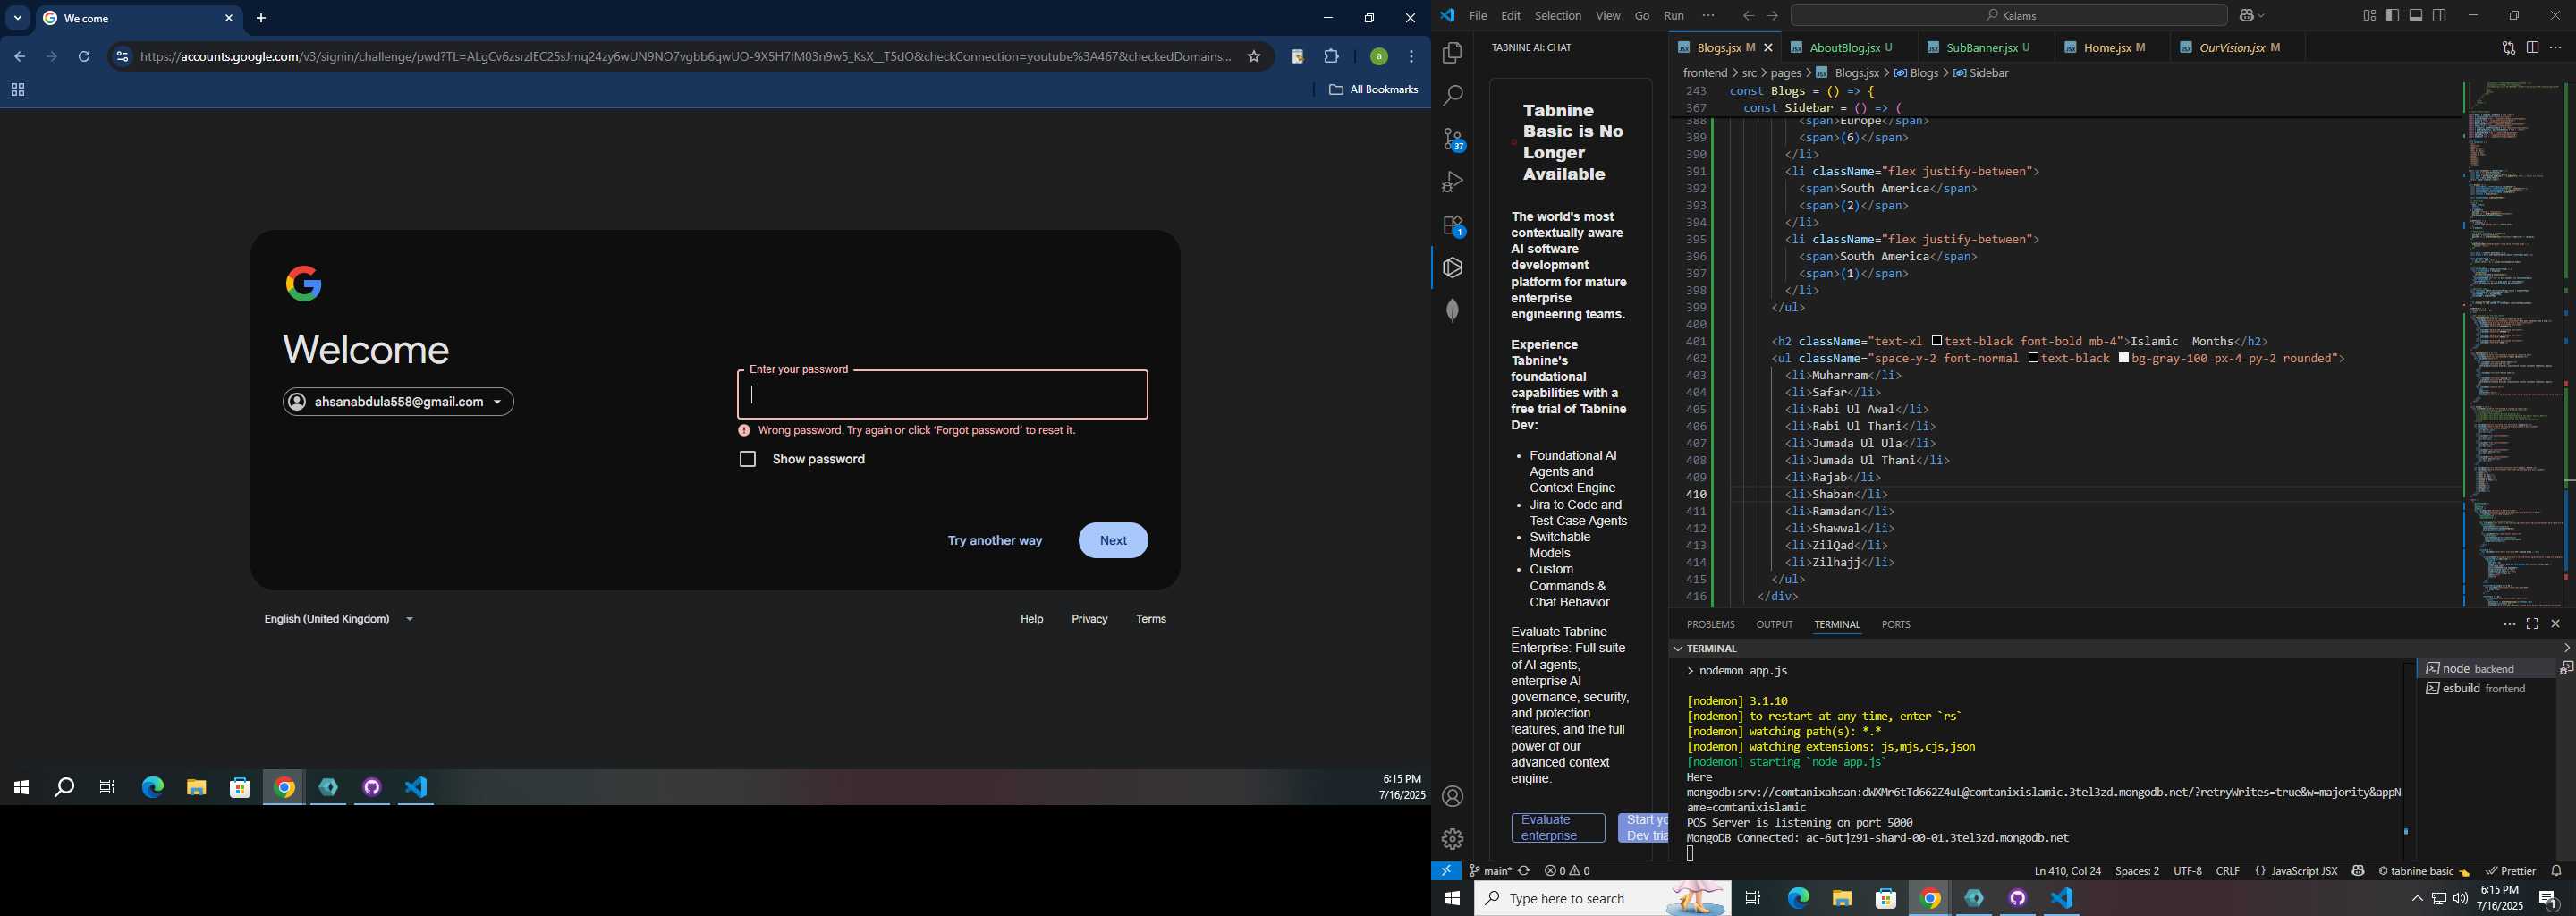Select the Tabnine AI icon in activity bar

click(1452, 268)
